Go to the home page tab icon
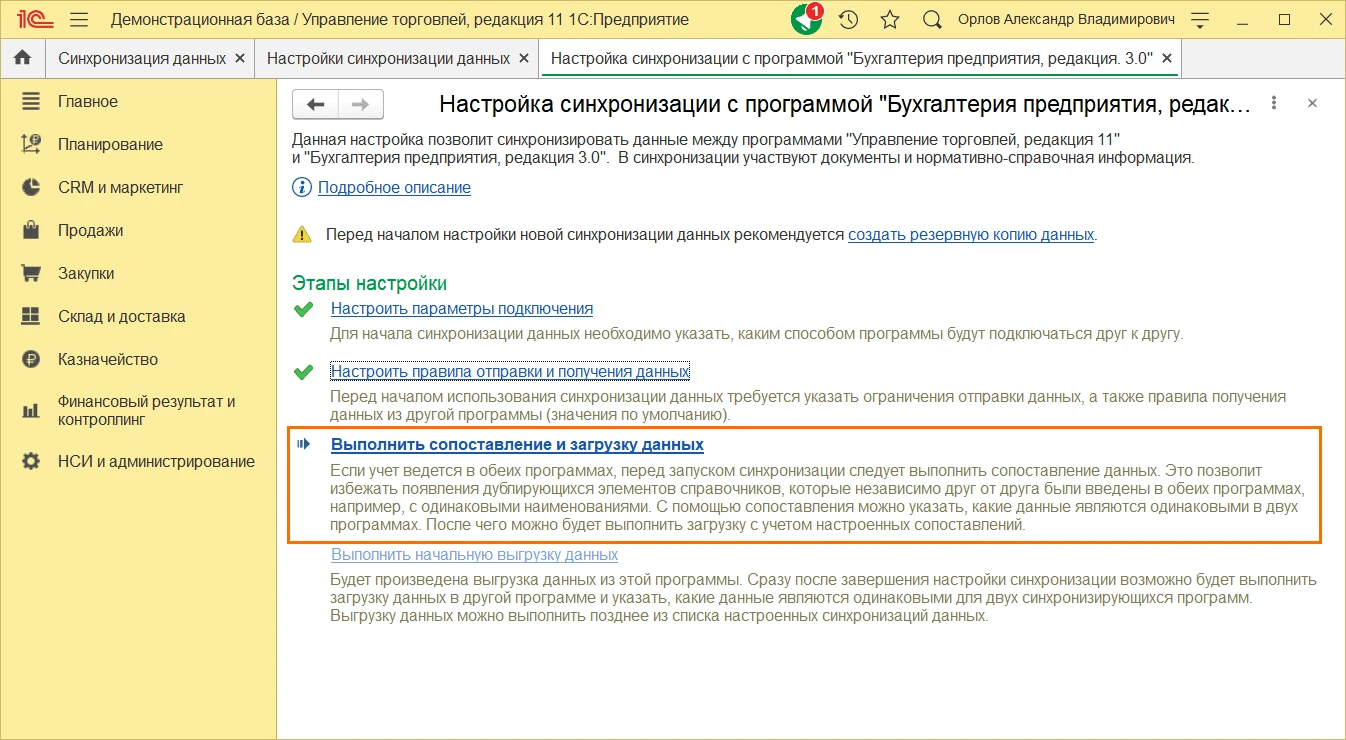Viewport: 1346px width, 740px height. [22, 58]
